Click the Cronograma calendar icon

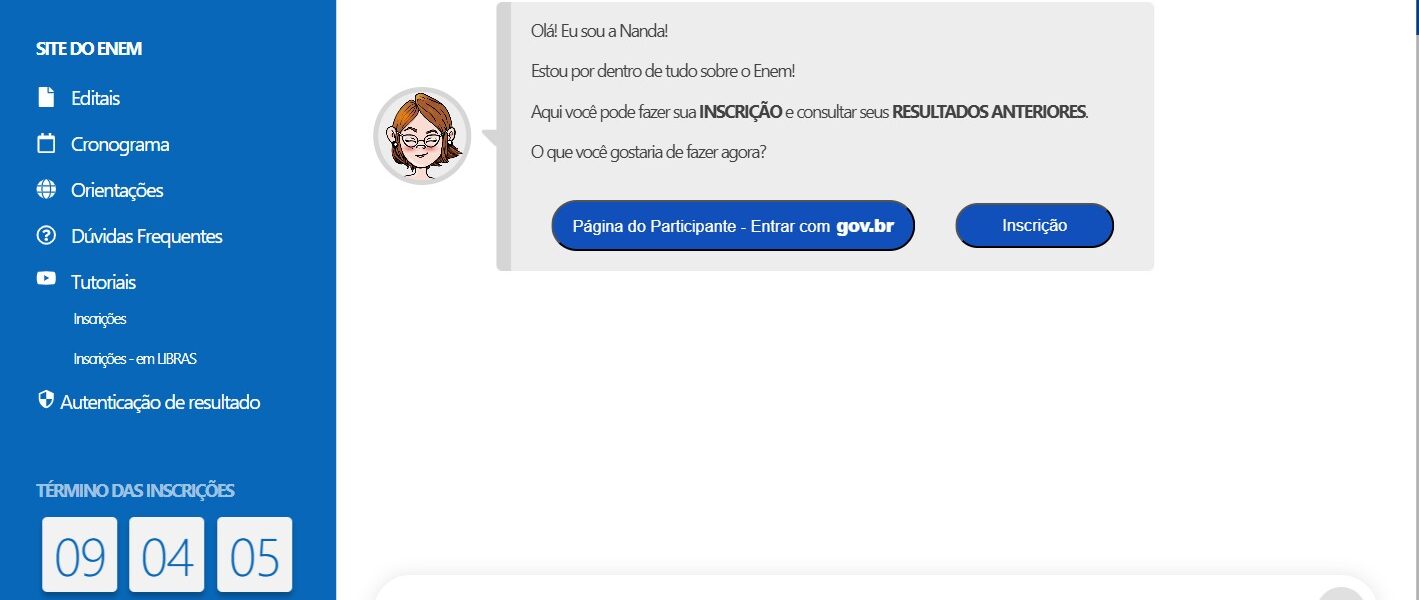click(46, 143)
